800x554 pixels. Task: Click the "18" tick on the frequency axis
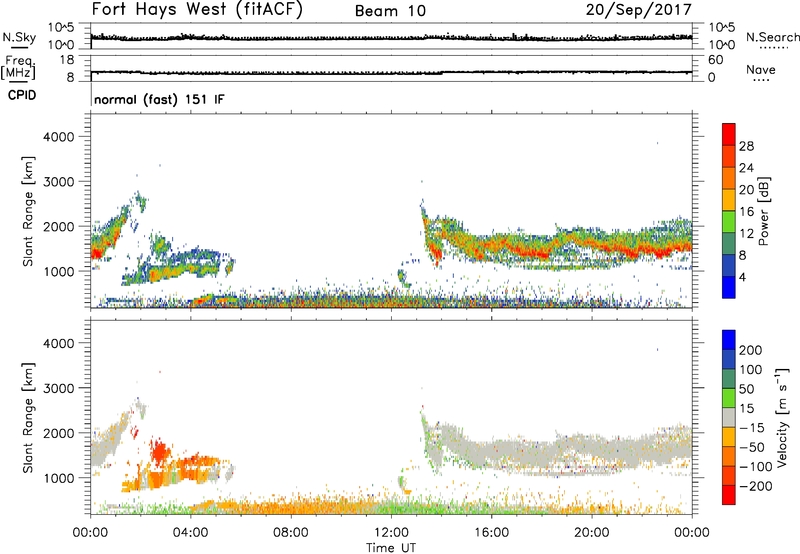tap(67, 60)
